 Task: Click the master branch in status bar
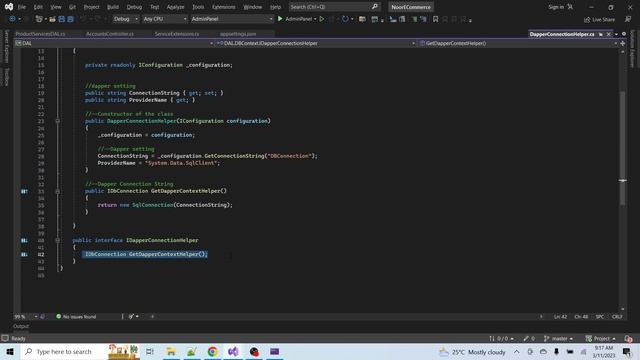[x=558, y=338]
